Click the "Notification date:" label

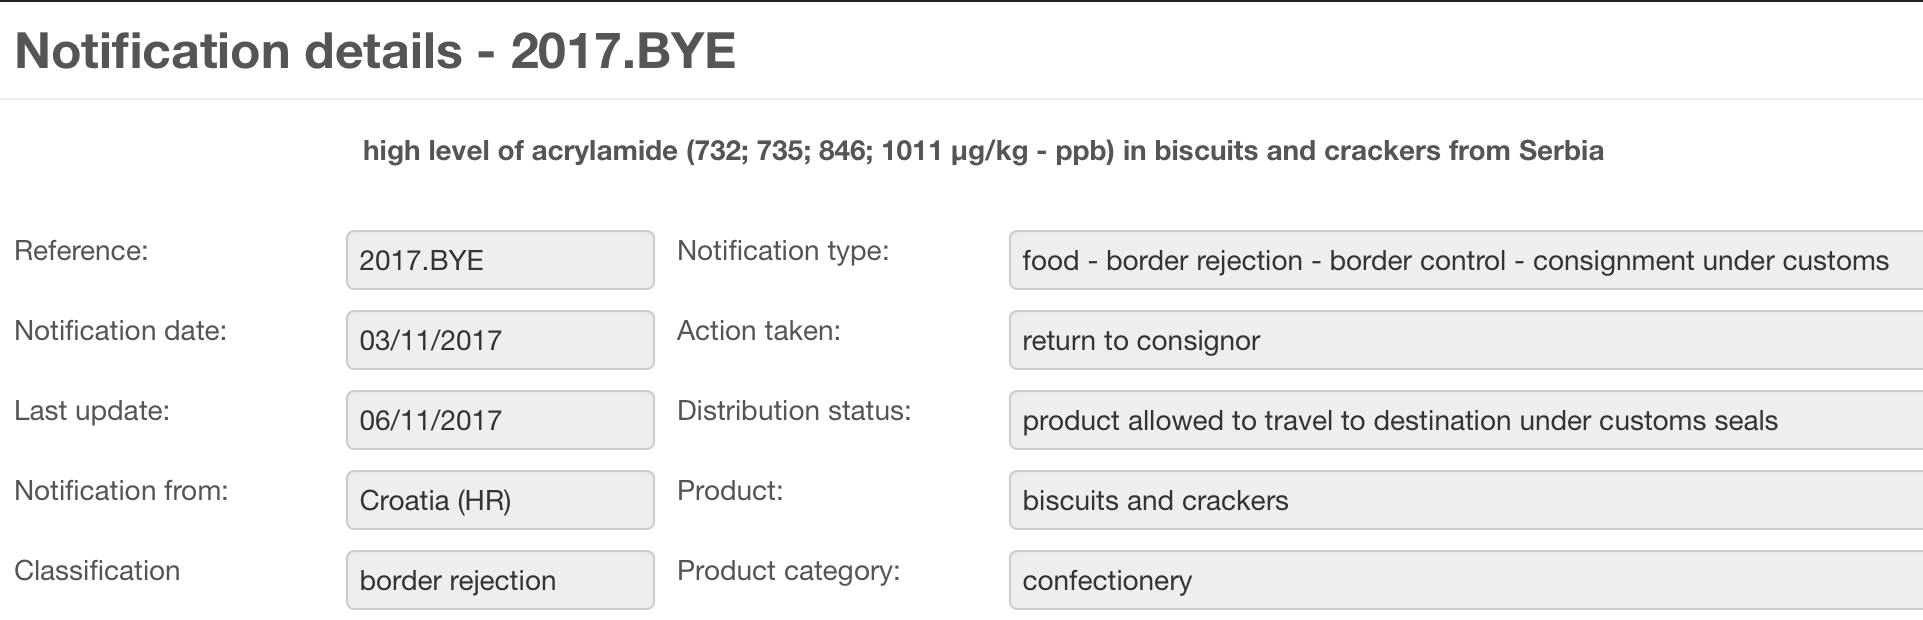pyautogui.click(x=120, y=331)
